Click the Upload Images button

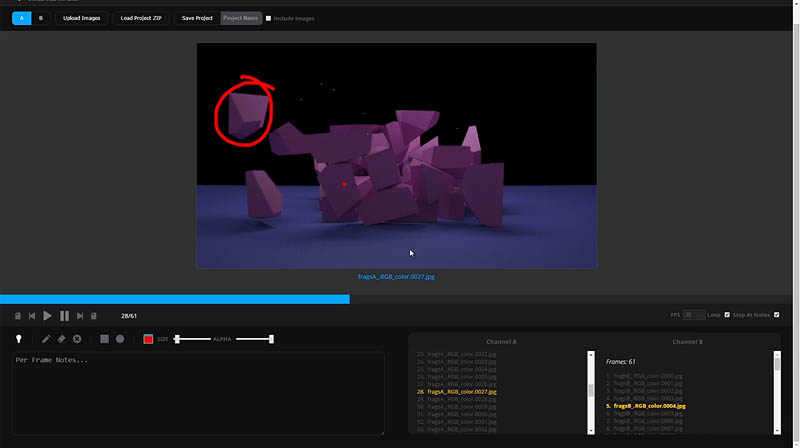[81, 18]
